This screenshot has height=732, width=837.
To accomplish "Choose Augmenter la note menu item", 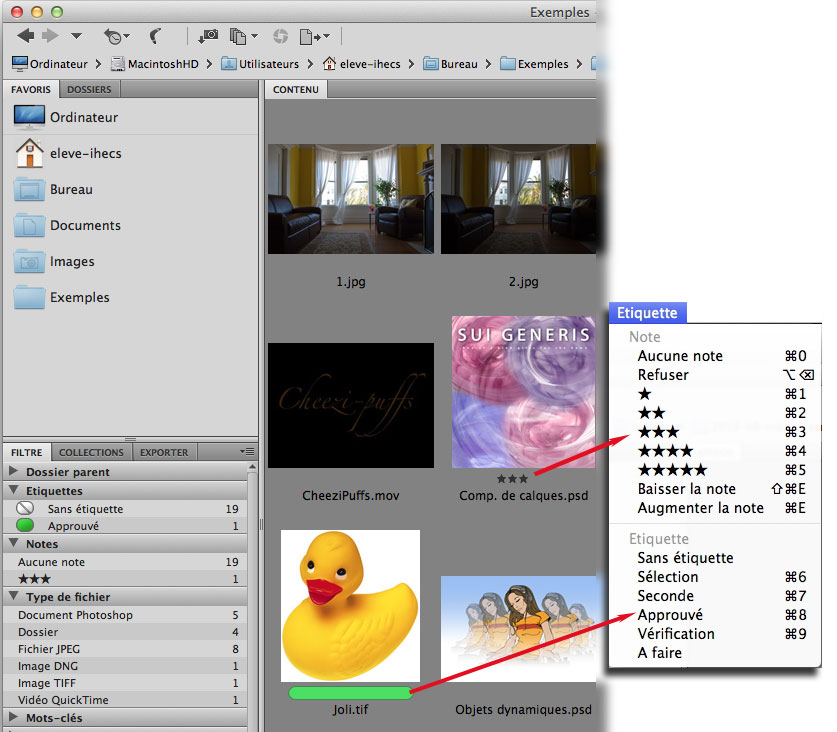I will pos(715,508).
